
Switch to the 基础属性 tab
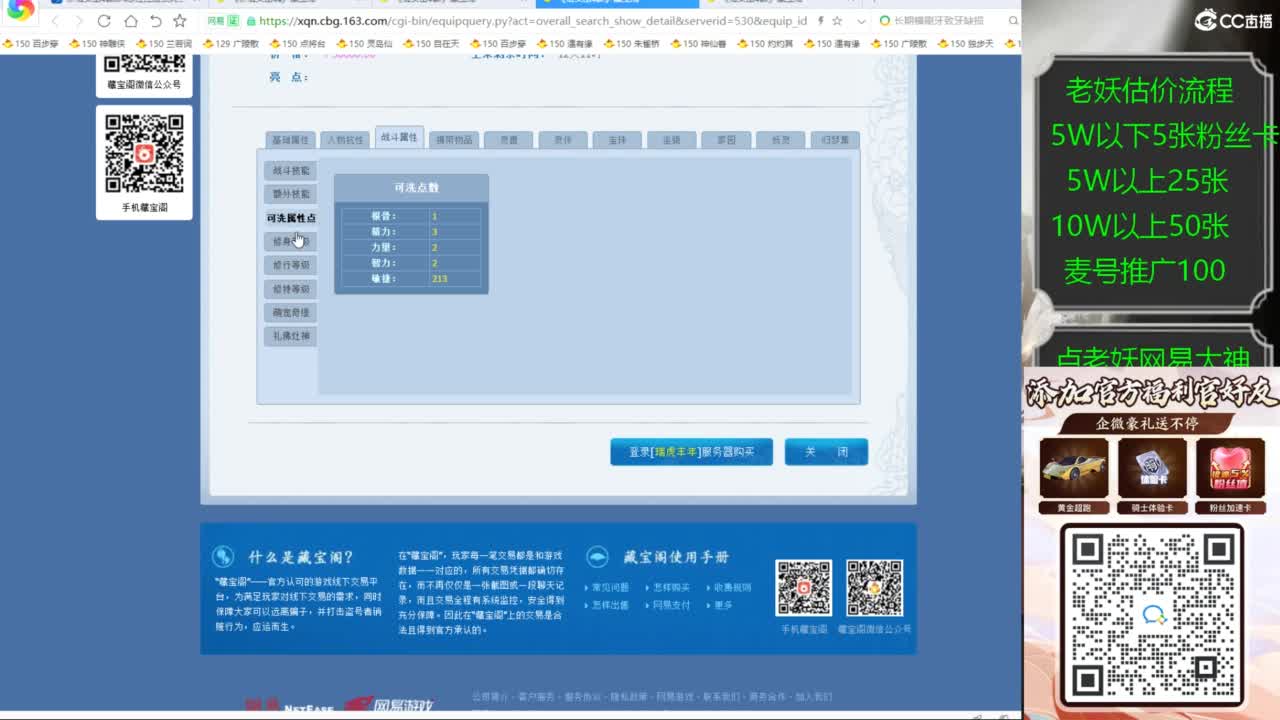click(291, 140)
